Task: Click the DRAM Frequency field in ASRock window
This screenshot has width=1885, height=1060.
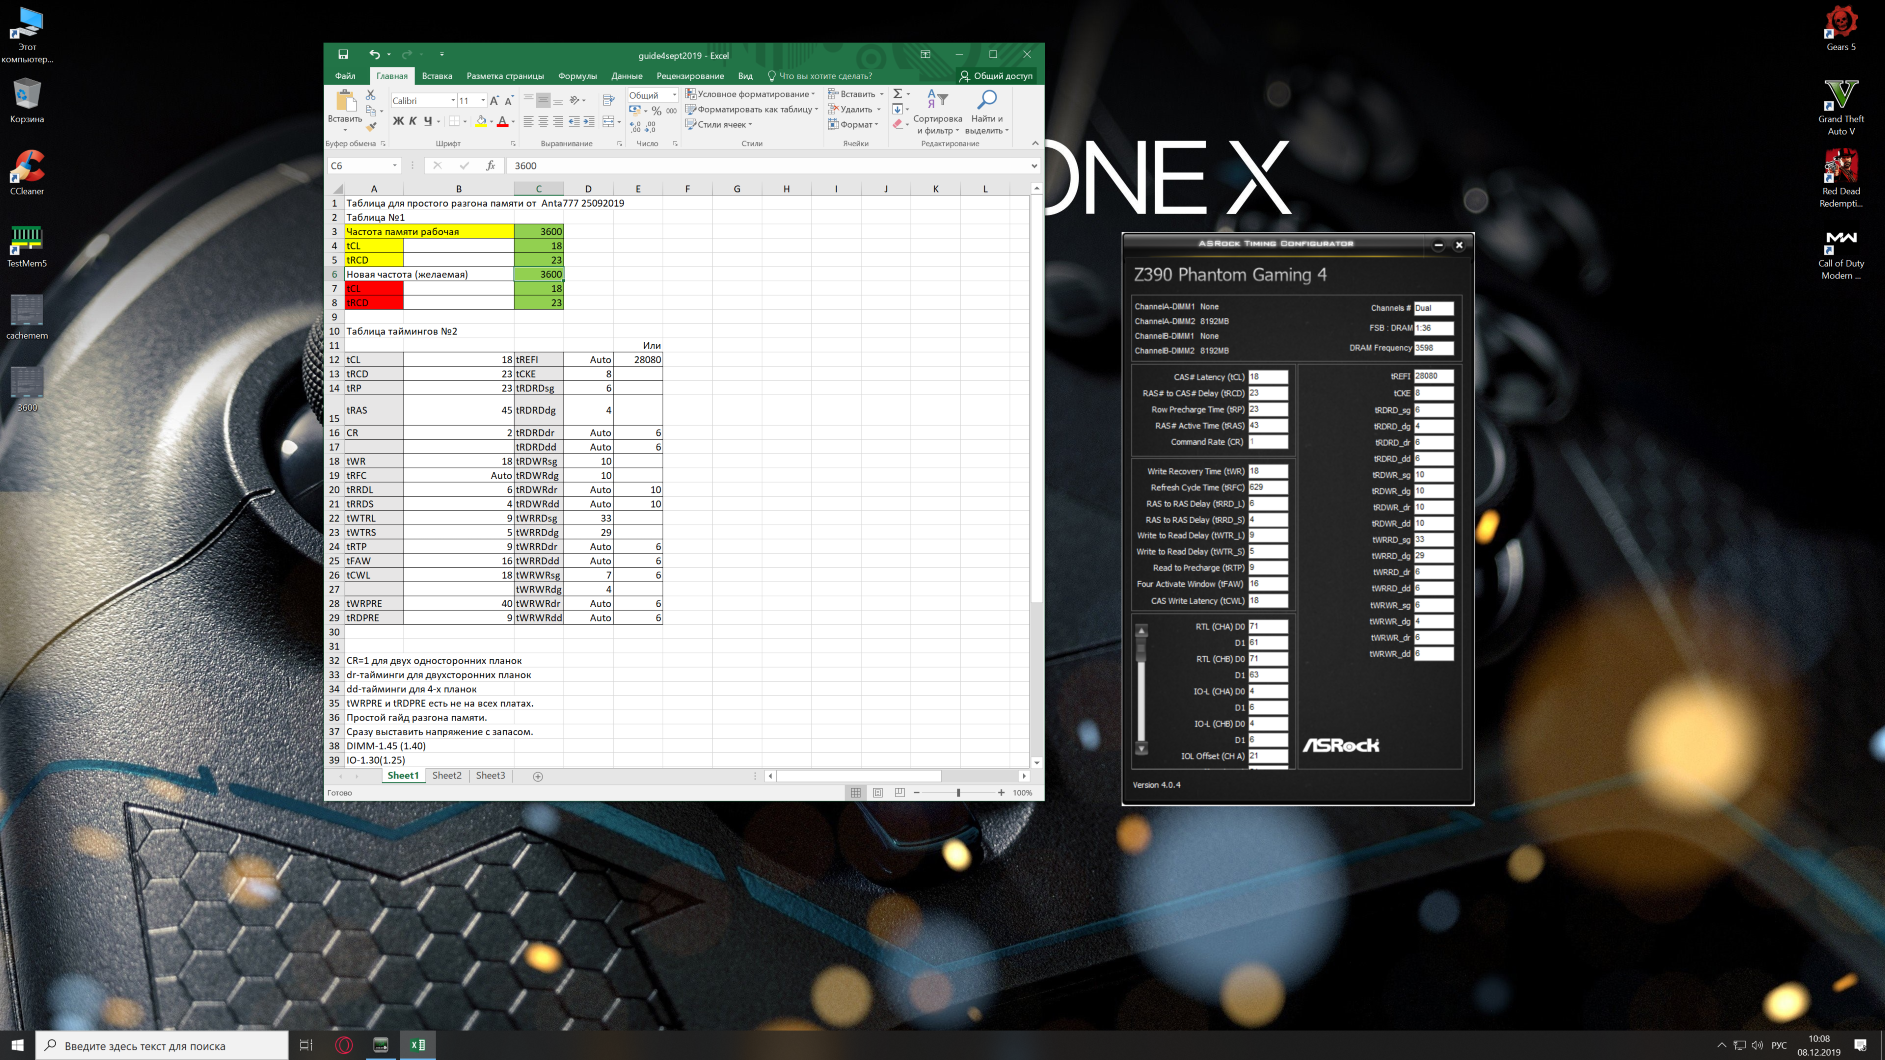Action: click(x=1433, y=348)
